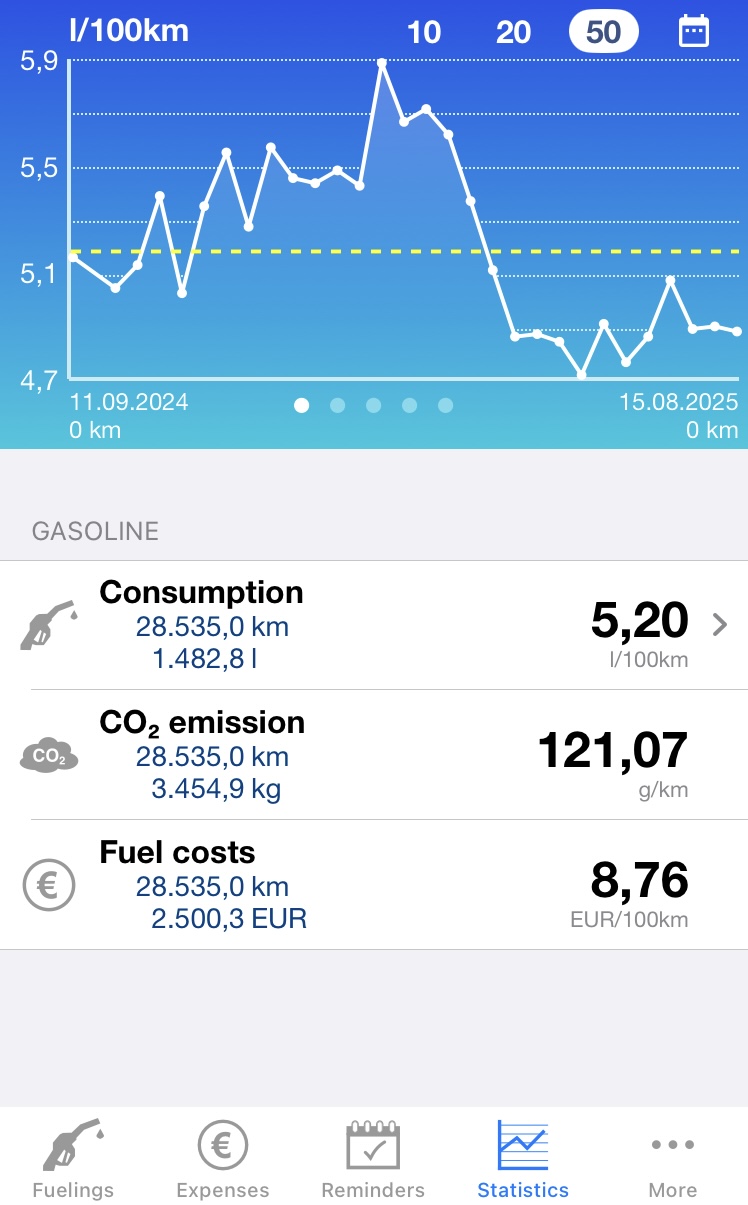748x1205 pixels.
Task: Tap the peak point on the chart
Action: coord(382,62)
